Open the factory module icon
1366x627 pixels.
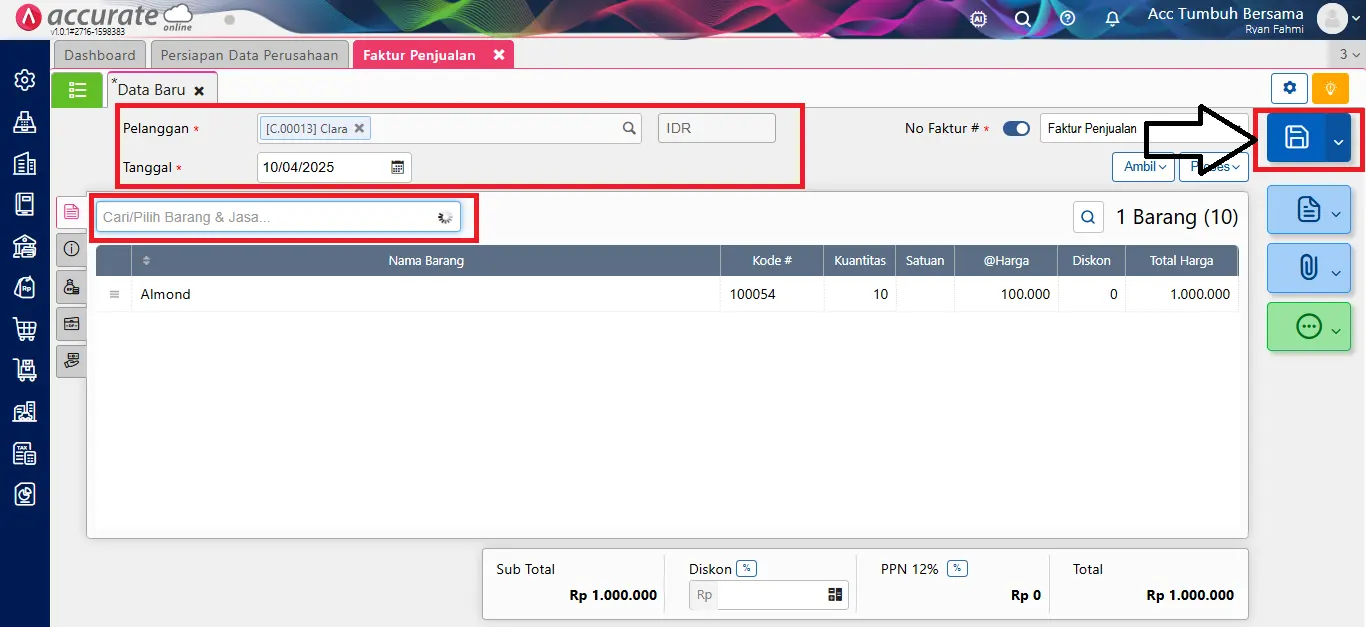click(24, 411)
